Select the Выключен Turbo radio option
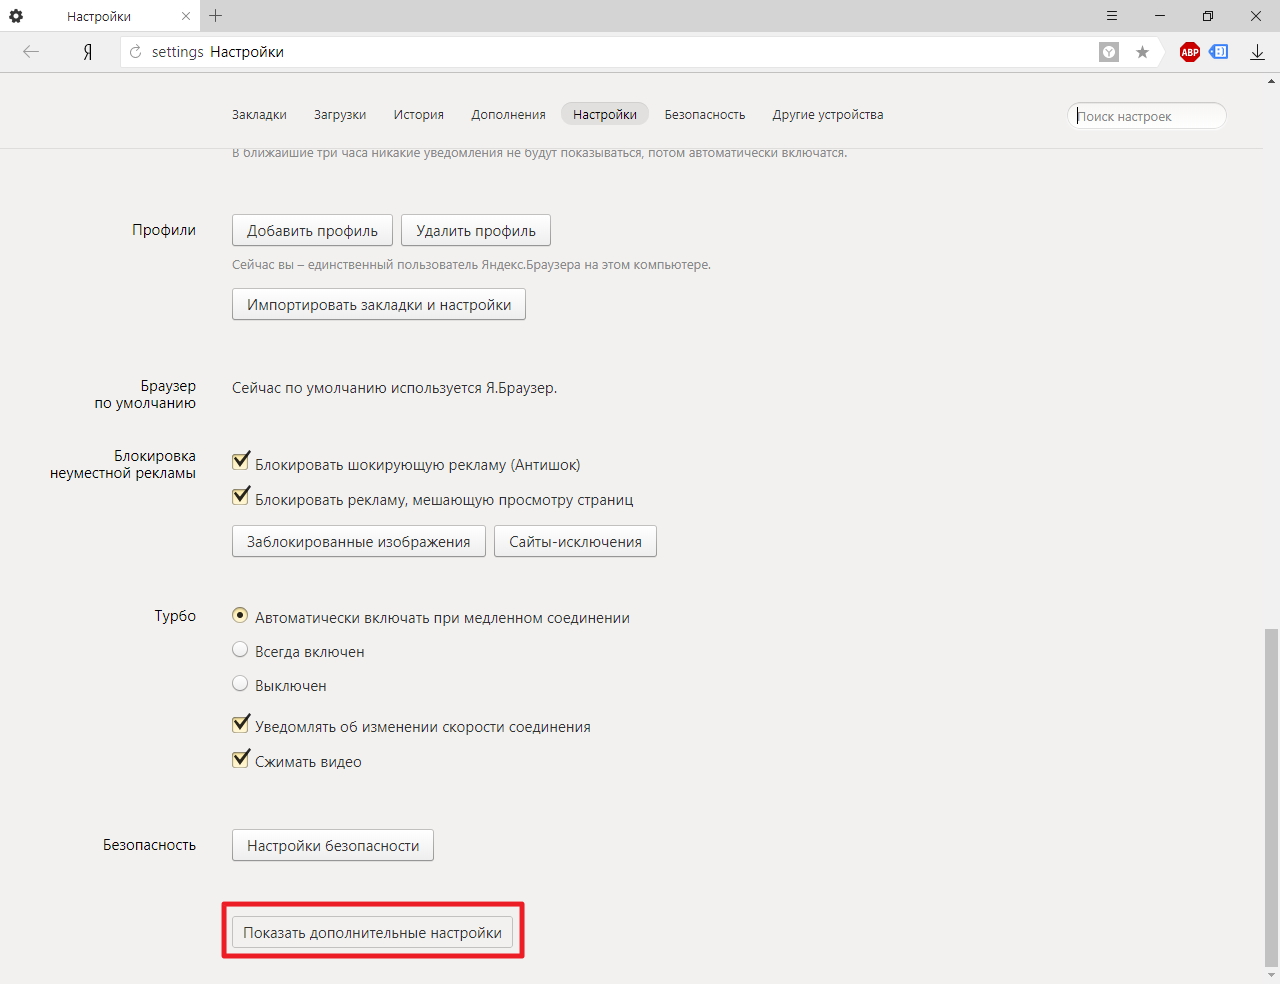The image size is (1280, 984). (240, 683)
